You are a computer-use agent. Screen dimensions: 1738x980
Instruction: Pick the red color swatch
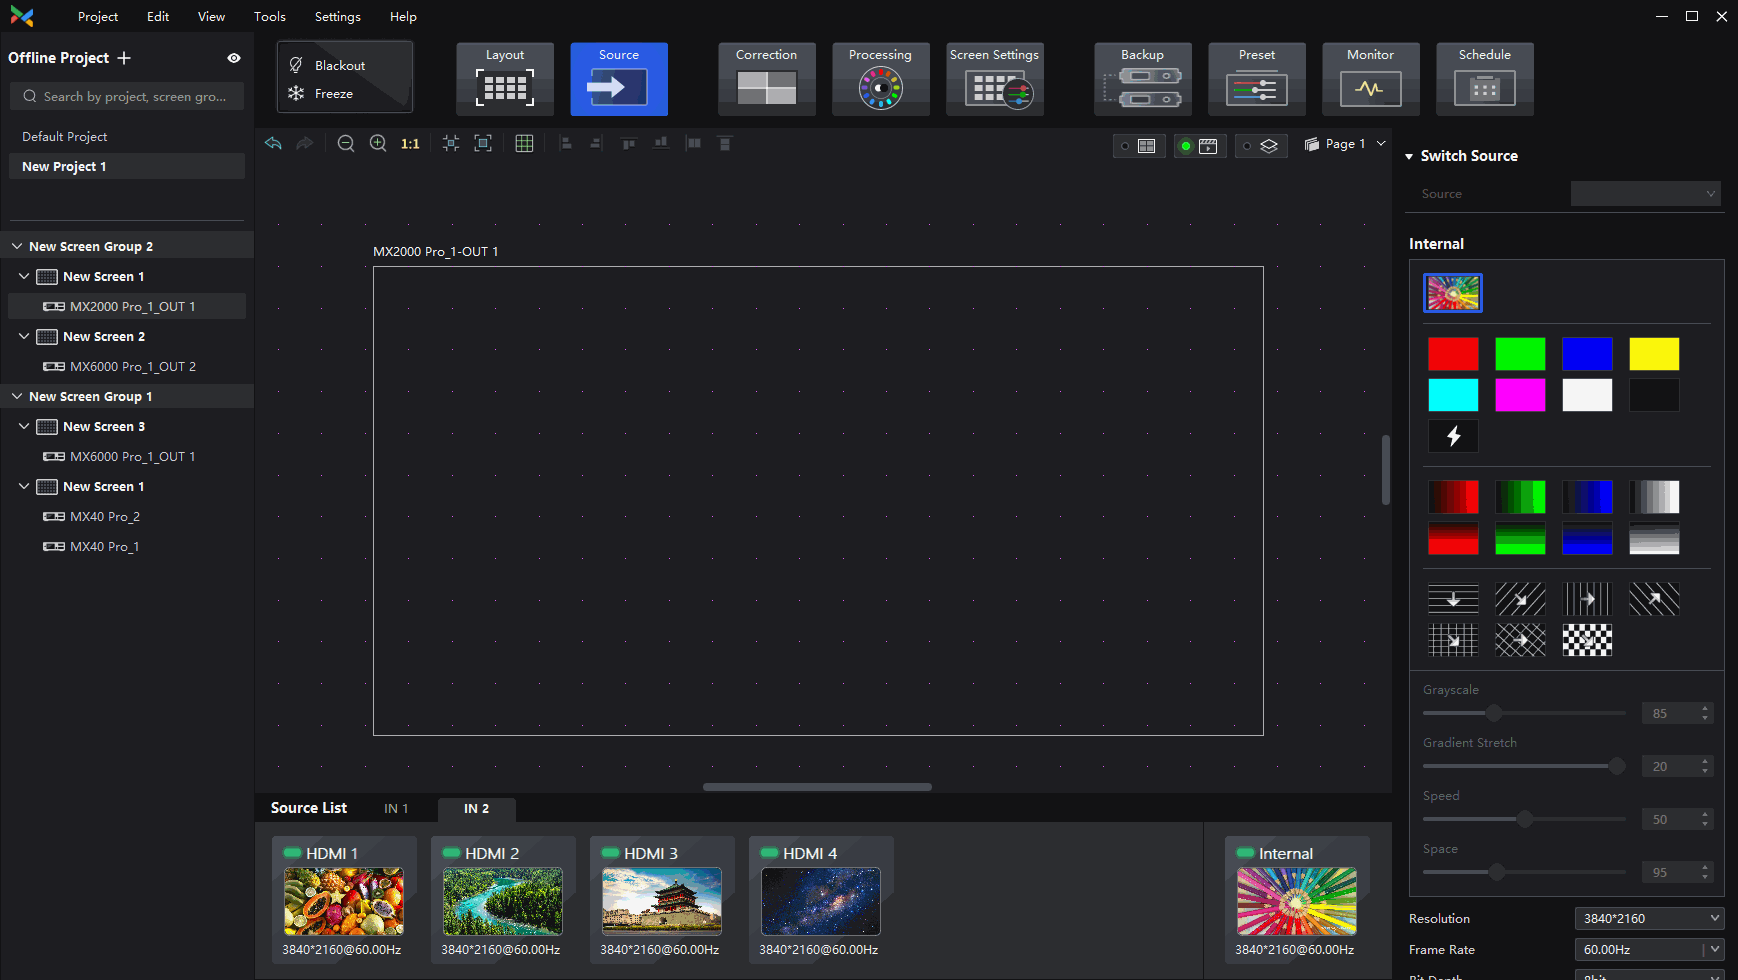1453,354
